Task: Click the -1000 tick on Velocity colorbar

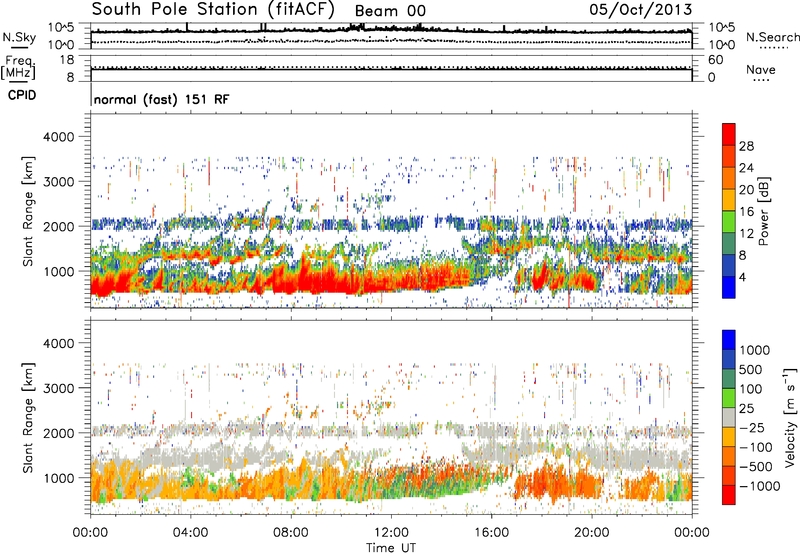Action: pos(760,486)
